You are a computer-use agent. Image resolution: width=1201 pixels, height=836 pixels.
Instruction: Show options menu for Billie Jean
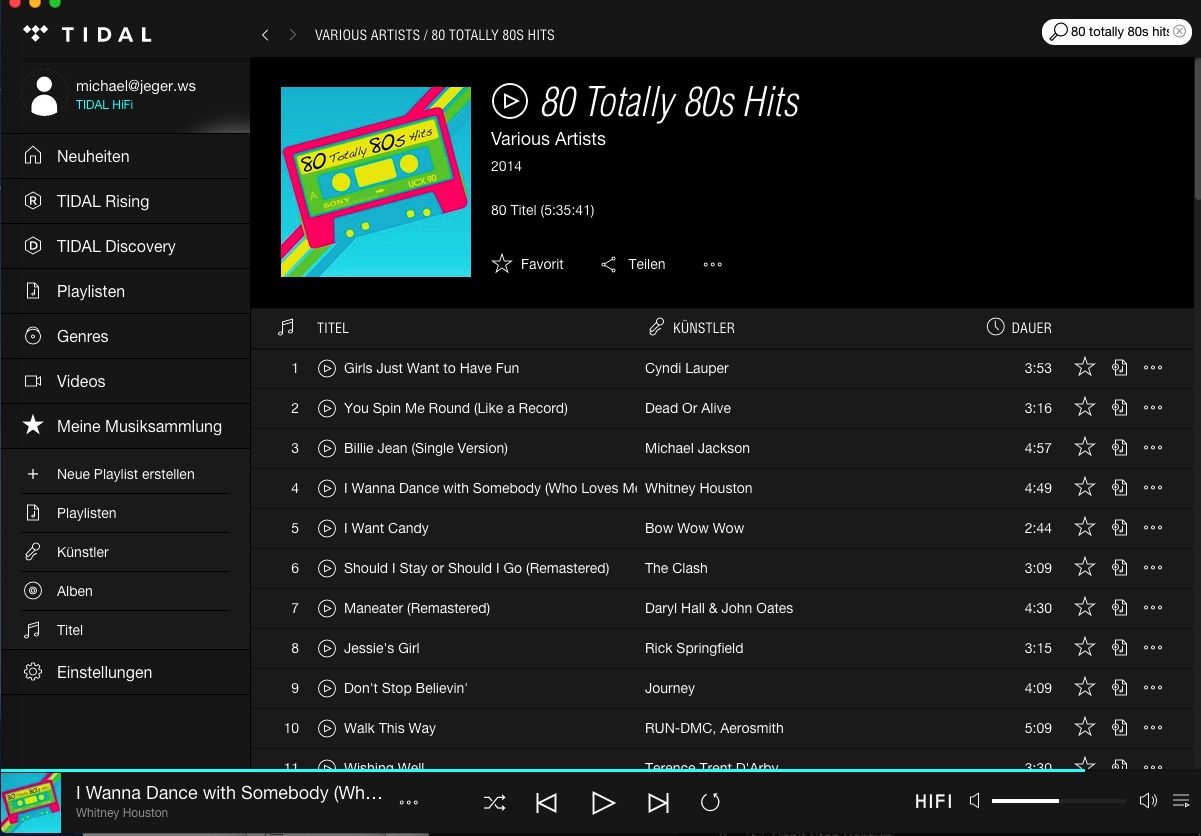(1153, 448)
